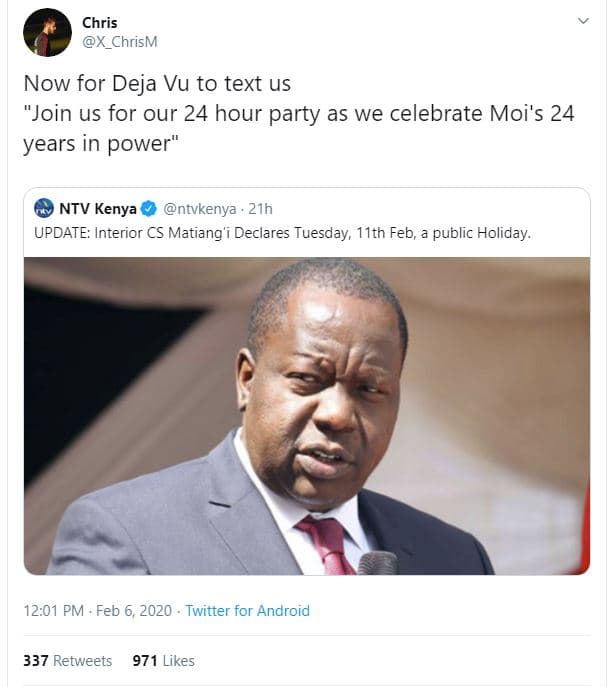This screenshot has width=612, height=687.
Task: Click the blue verified badge
Action: [148, 208]
